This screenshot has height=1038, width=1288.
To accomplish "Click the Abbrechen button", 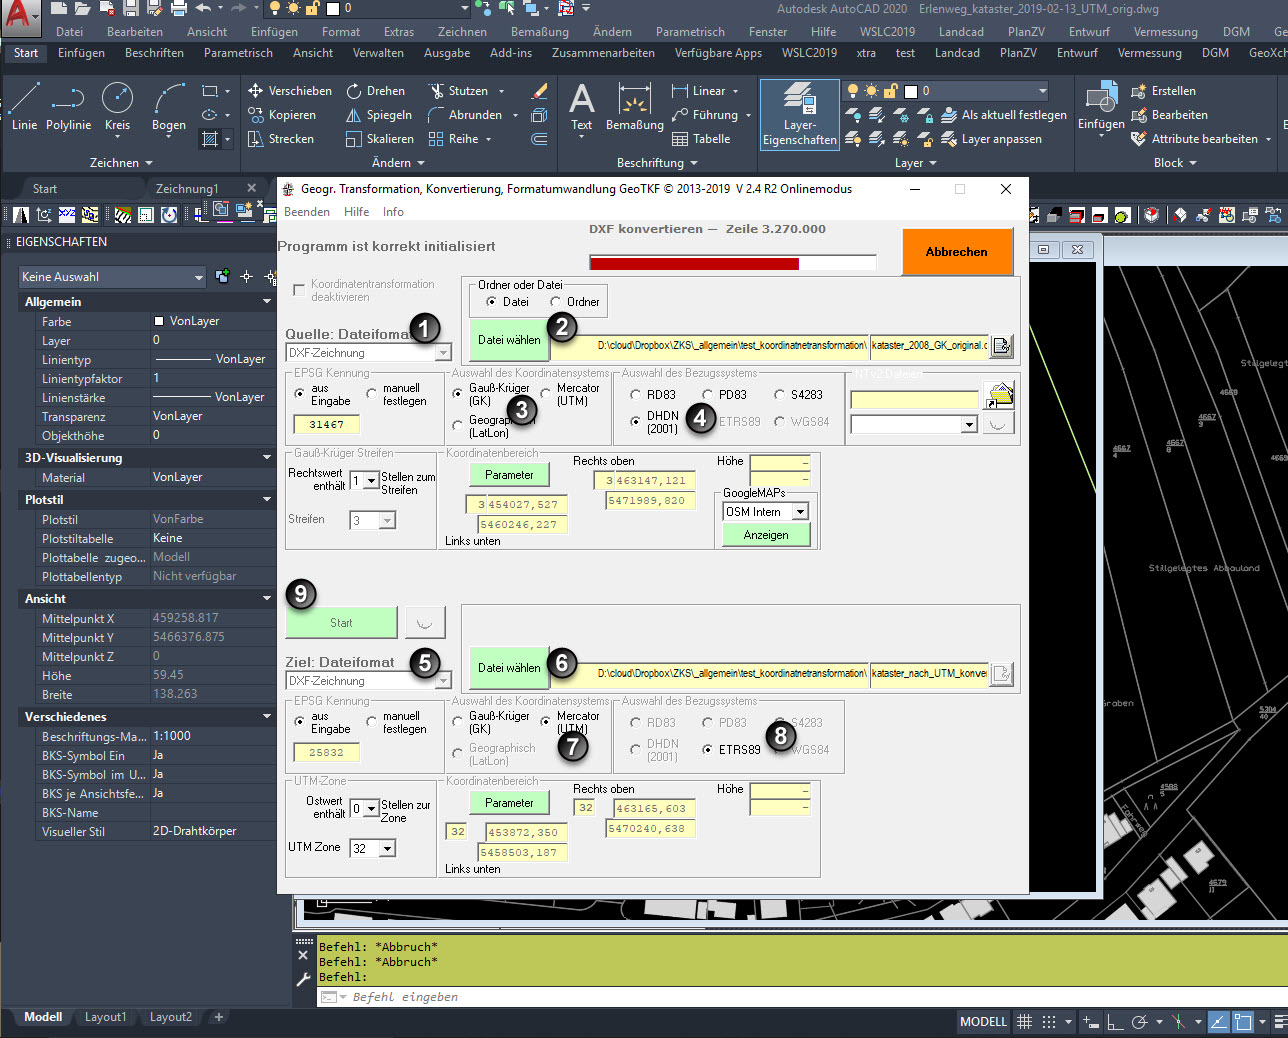I will coord(957,252).
